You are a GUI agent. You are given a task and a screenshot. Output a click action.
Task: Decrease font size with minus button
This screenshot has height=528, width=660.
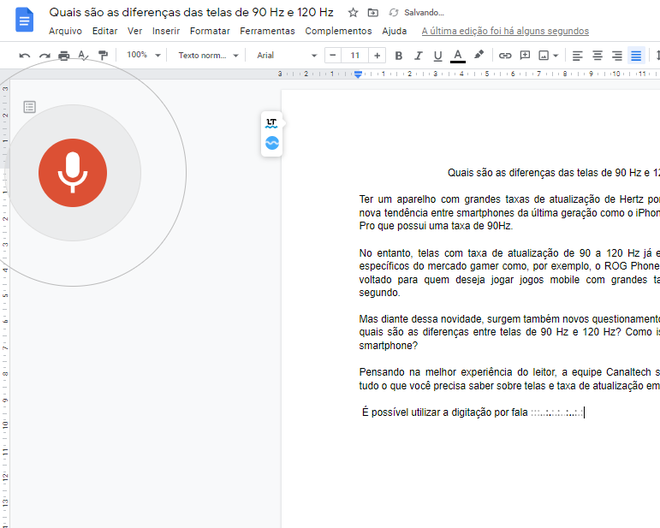pos(333,56)
